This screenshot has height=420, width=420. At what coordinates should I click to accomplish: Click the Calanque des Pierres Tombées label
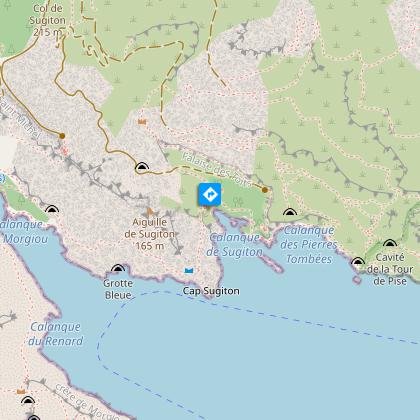(309, 245)
